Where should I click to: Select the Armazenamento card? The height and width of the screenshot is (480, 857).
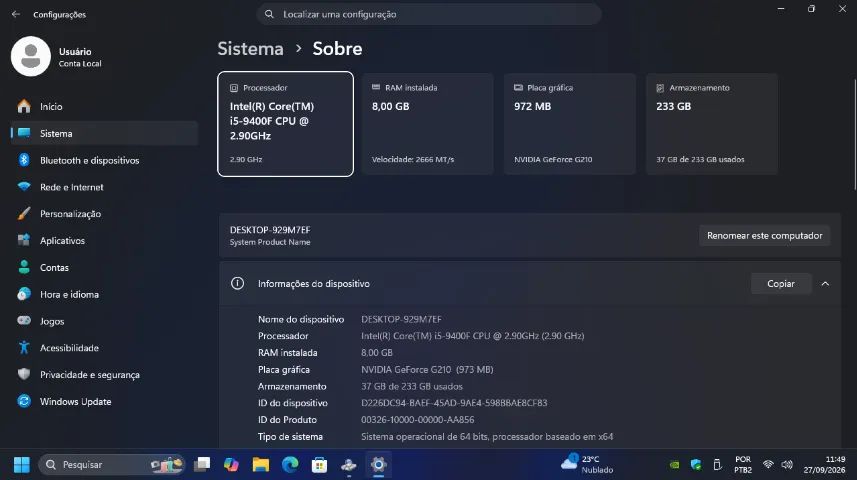[712, 124]
